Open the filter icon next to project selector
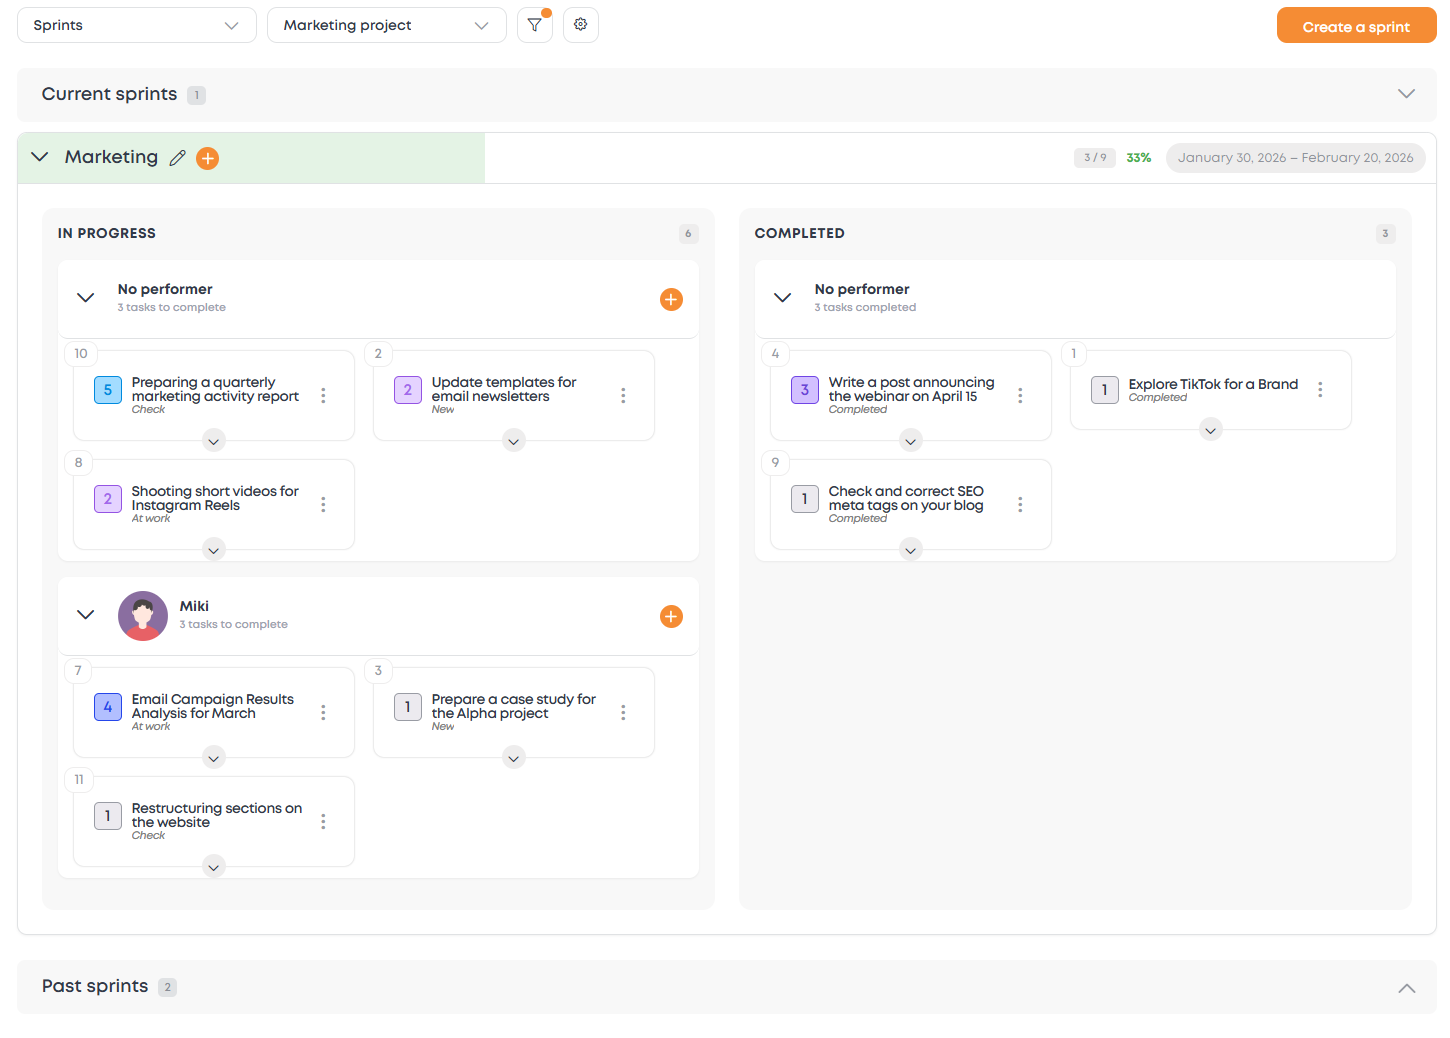Viewport: 1450px width, 1038px height. (535, 25)
